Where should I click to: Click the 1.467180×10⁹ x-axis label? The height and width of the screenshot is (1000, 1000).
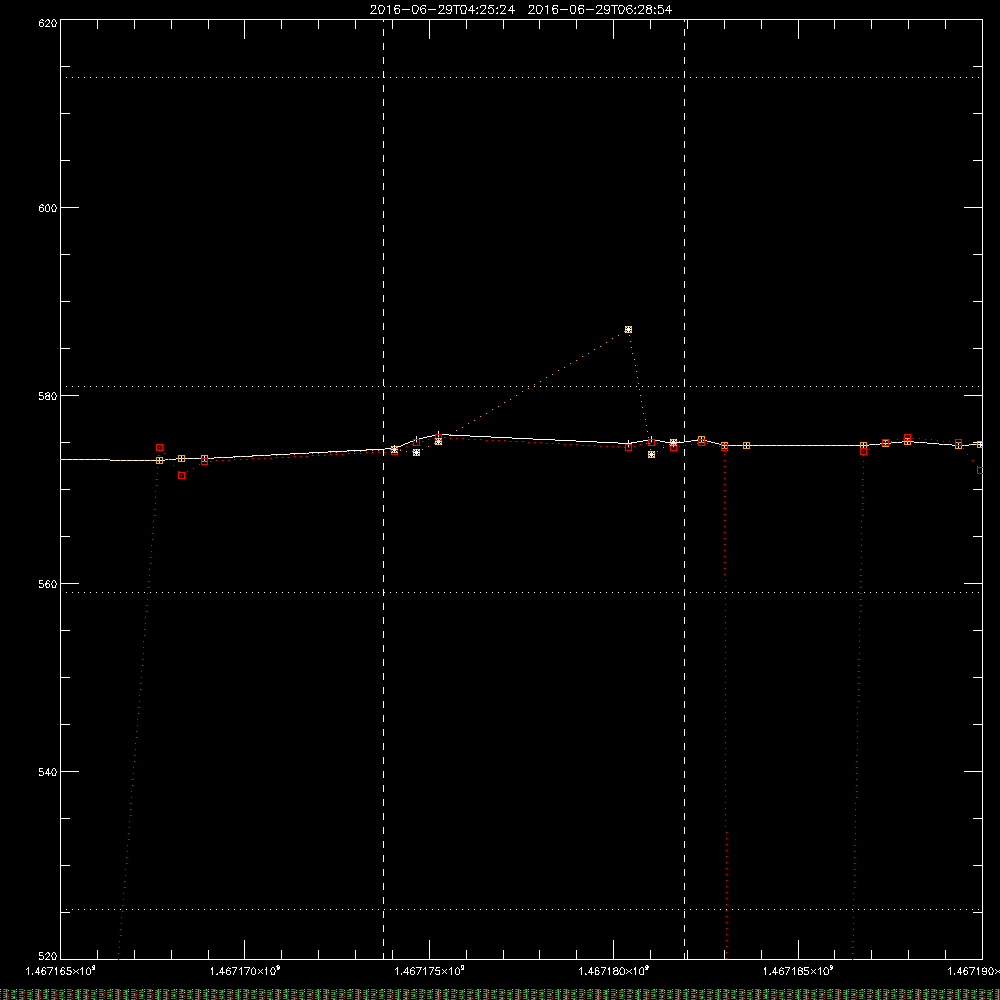click(614, 971)
